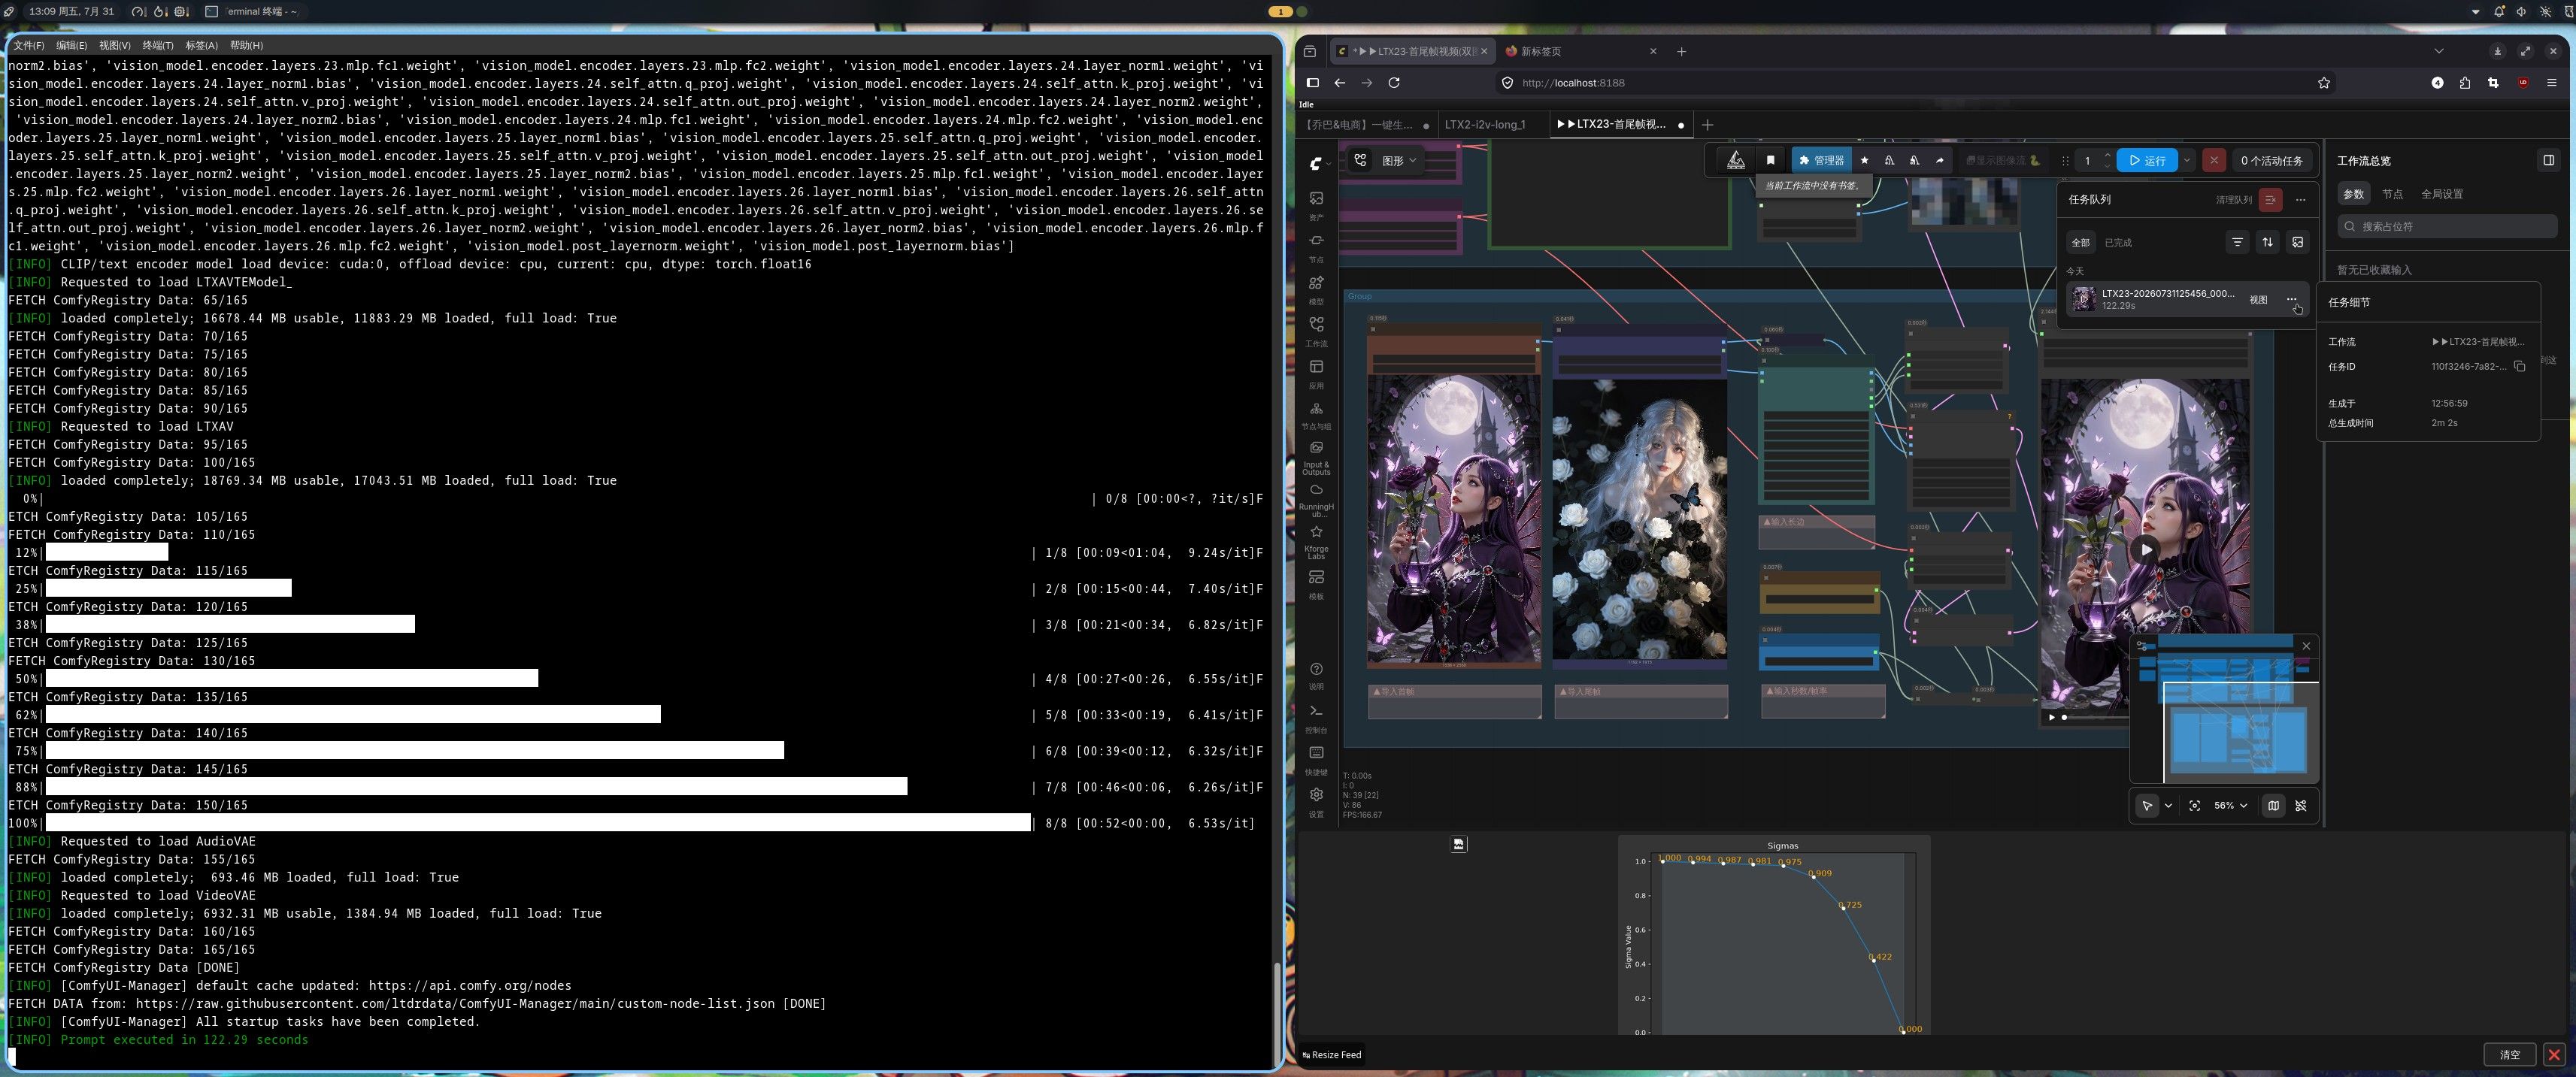The image size is (2576, 1077).
Task: Open the 资产 assets sidebar panel
Action: 1316,204
